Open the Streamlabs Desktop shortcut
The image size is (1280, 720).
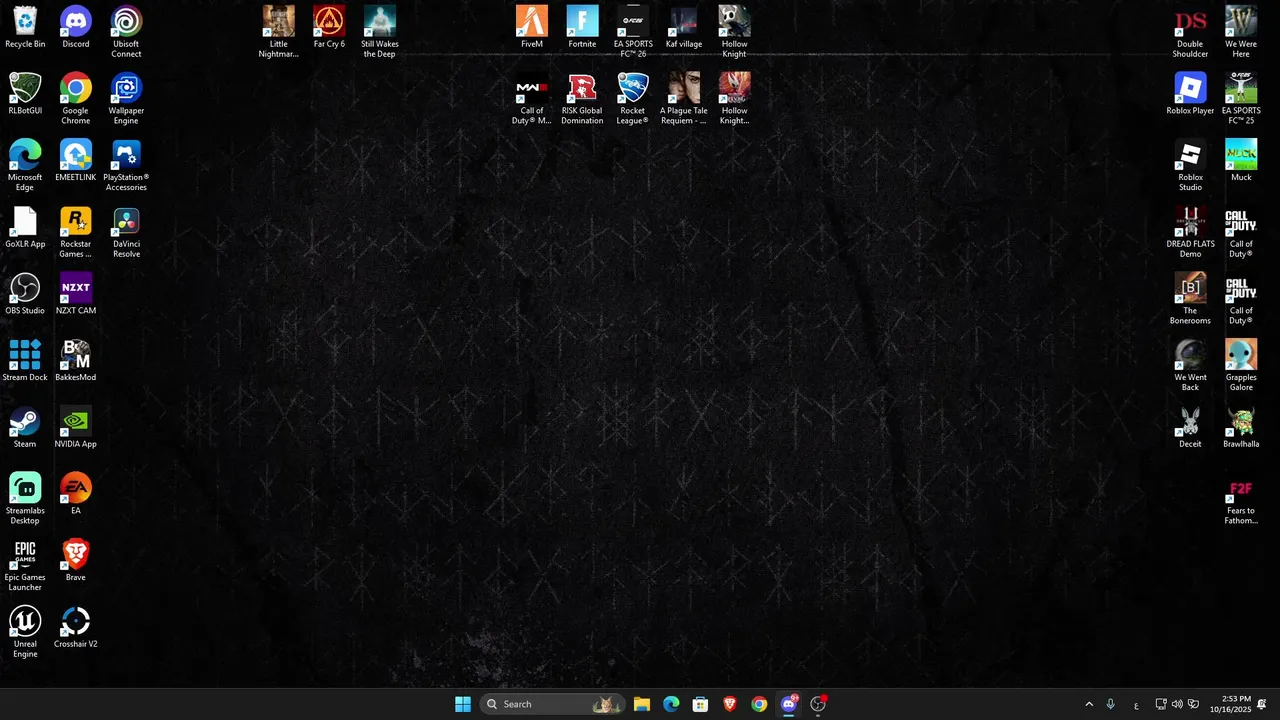click(25, 499)
